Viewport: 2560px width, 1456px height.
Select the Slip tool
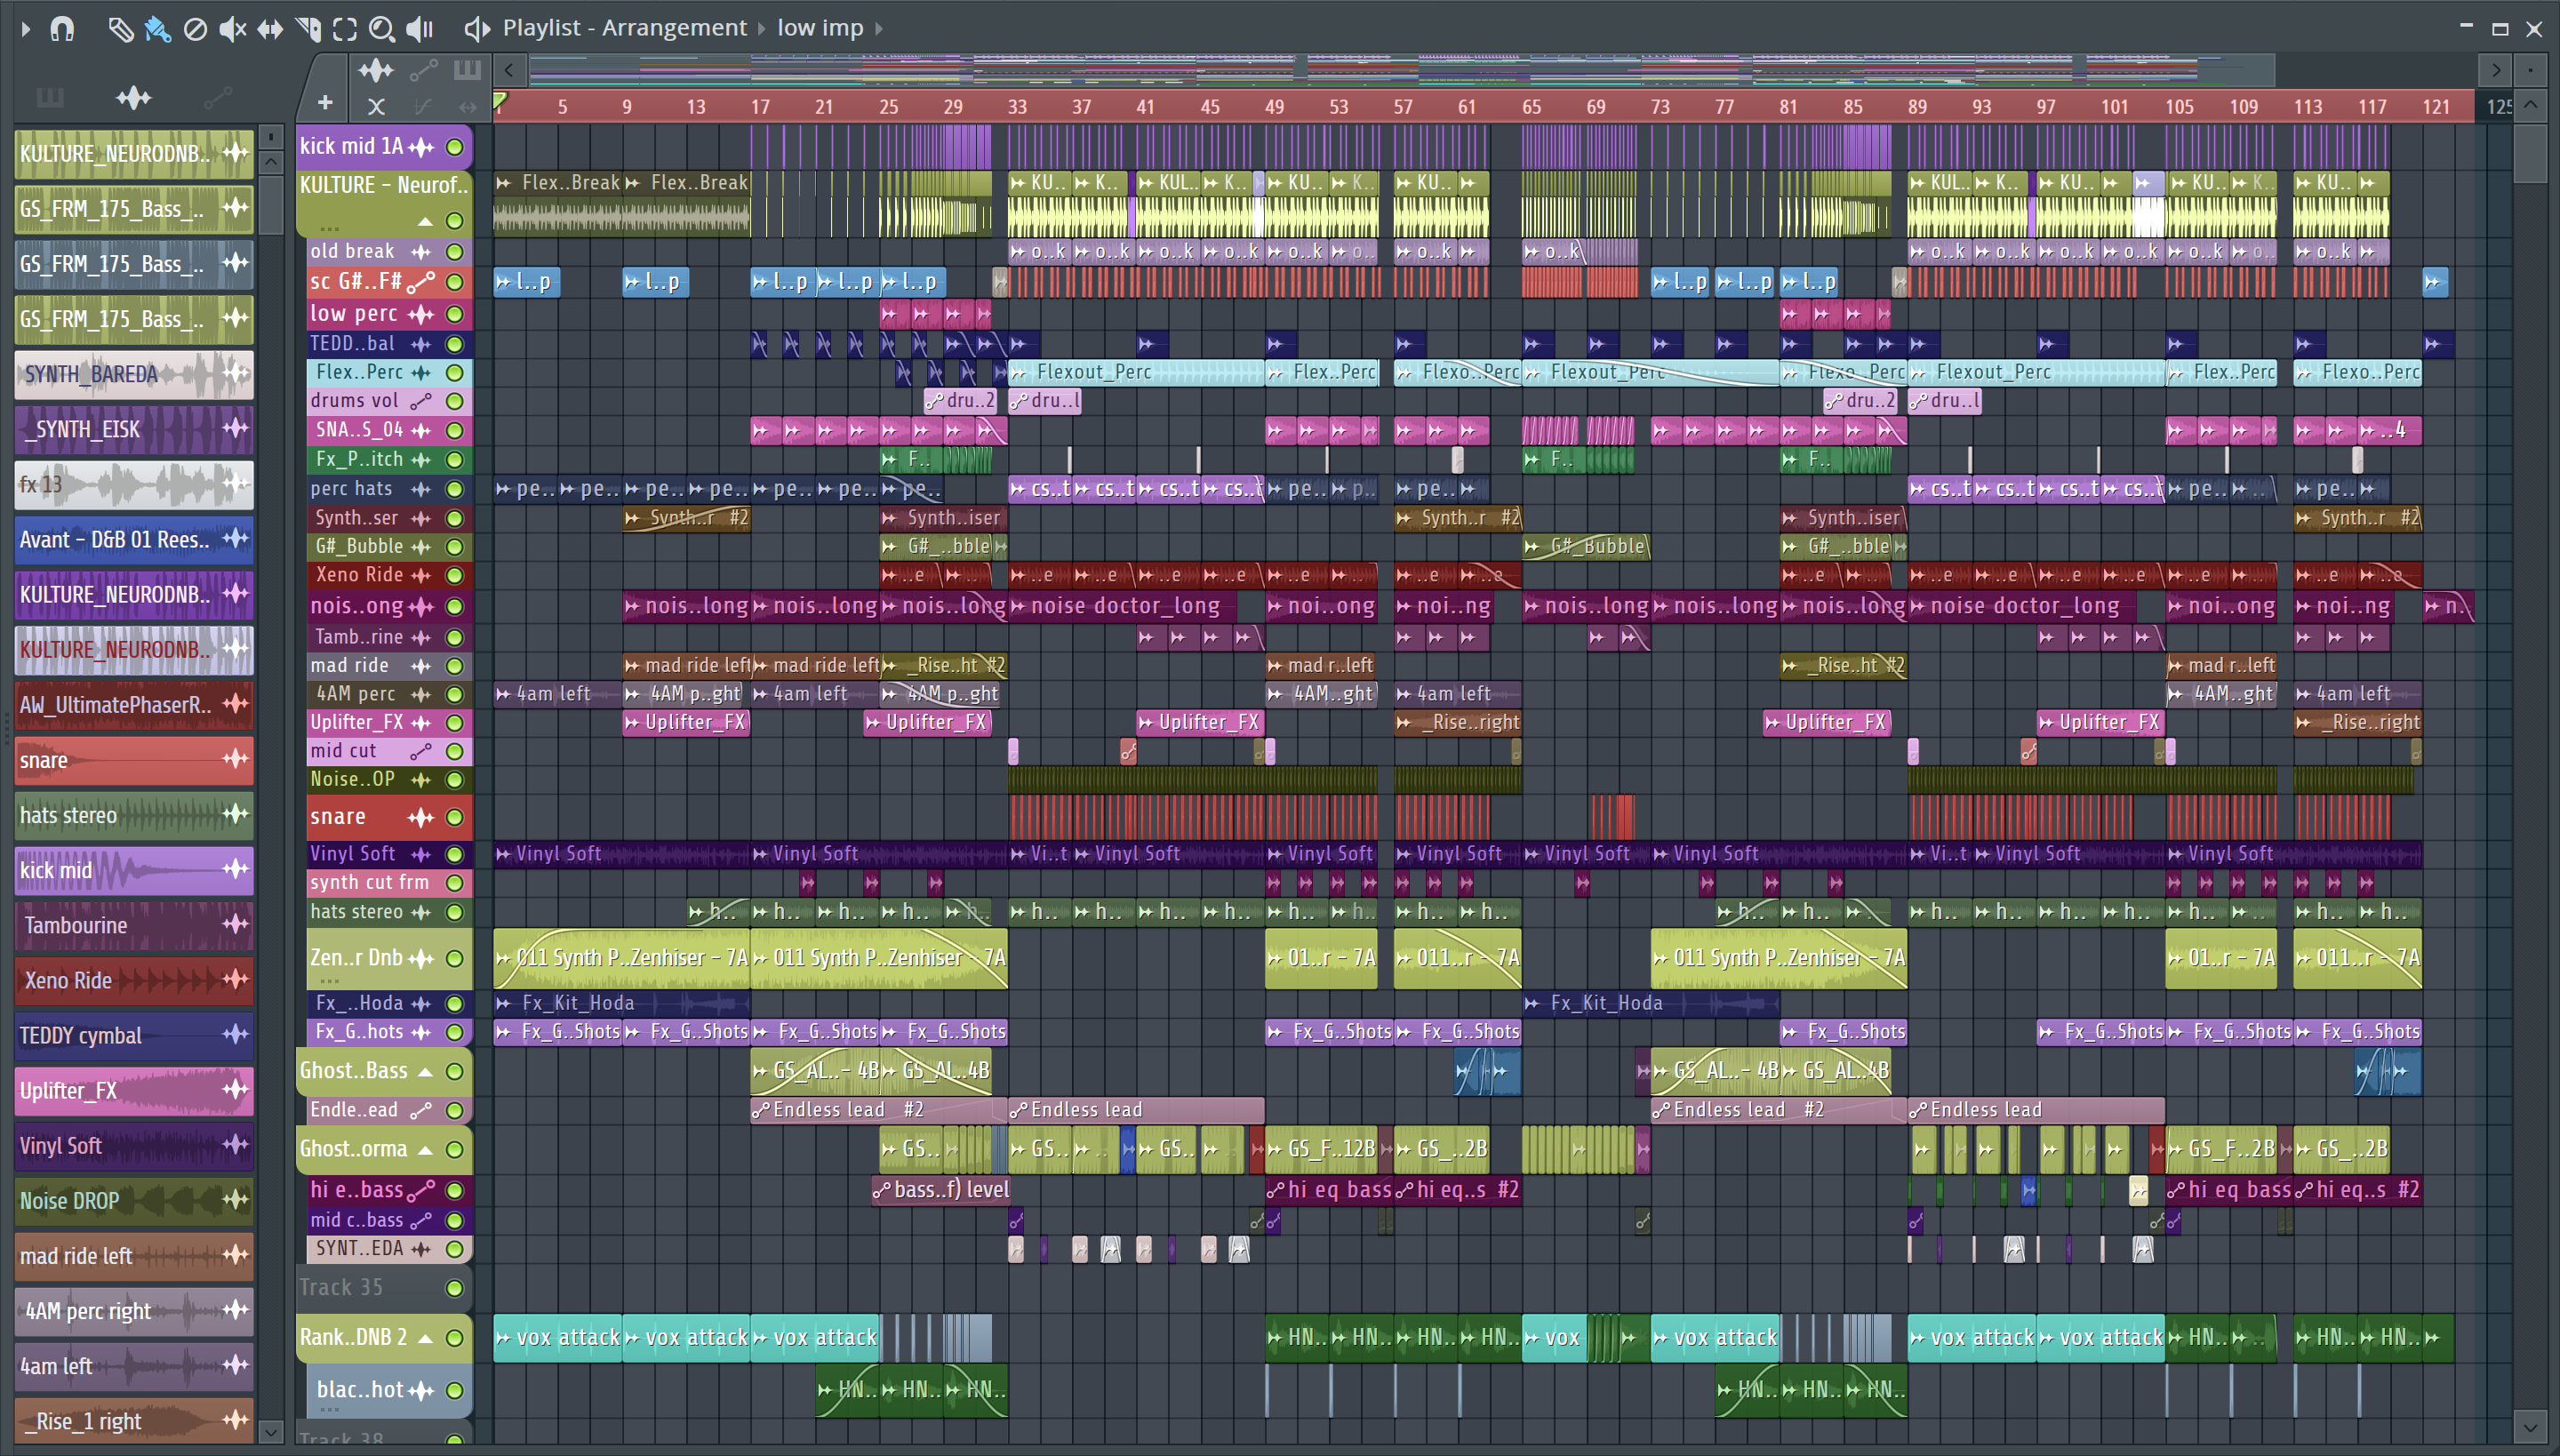coord(270,29)
